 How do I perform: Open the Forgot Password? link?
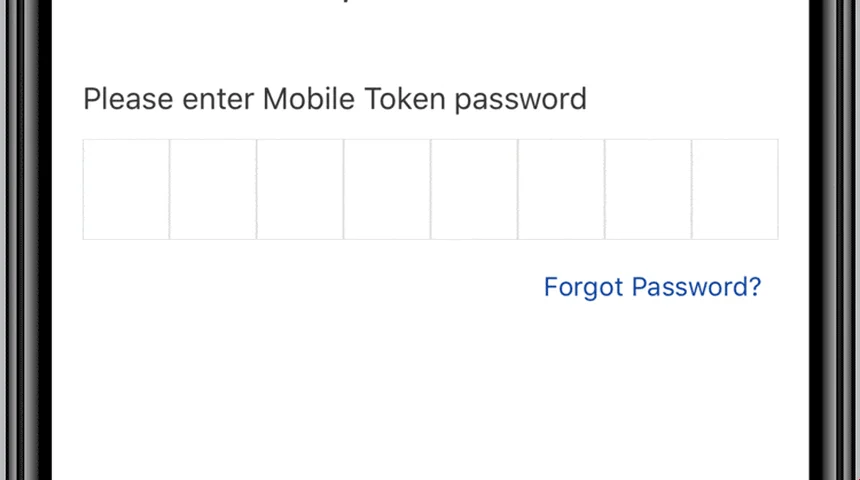click(652, 287)
